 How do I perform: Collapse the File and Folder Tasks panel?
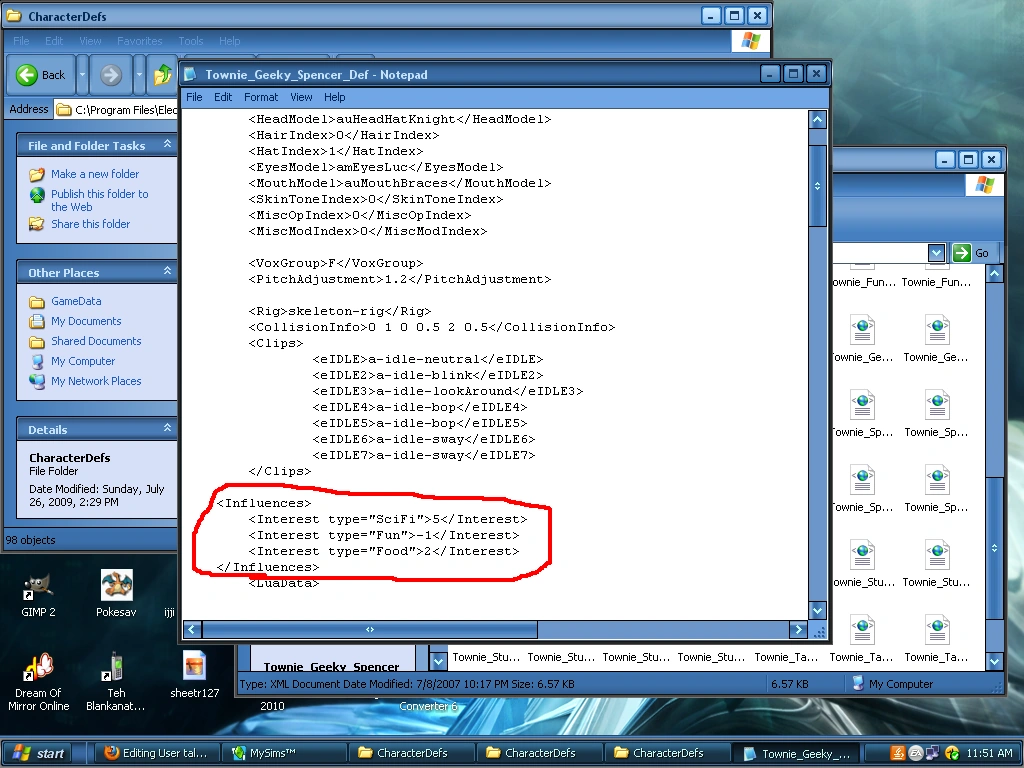(168, 144)
